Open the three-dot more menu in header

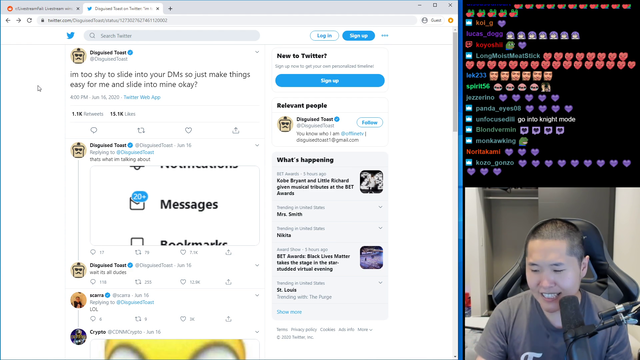pos(384,36)
